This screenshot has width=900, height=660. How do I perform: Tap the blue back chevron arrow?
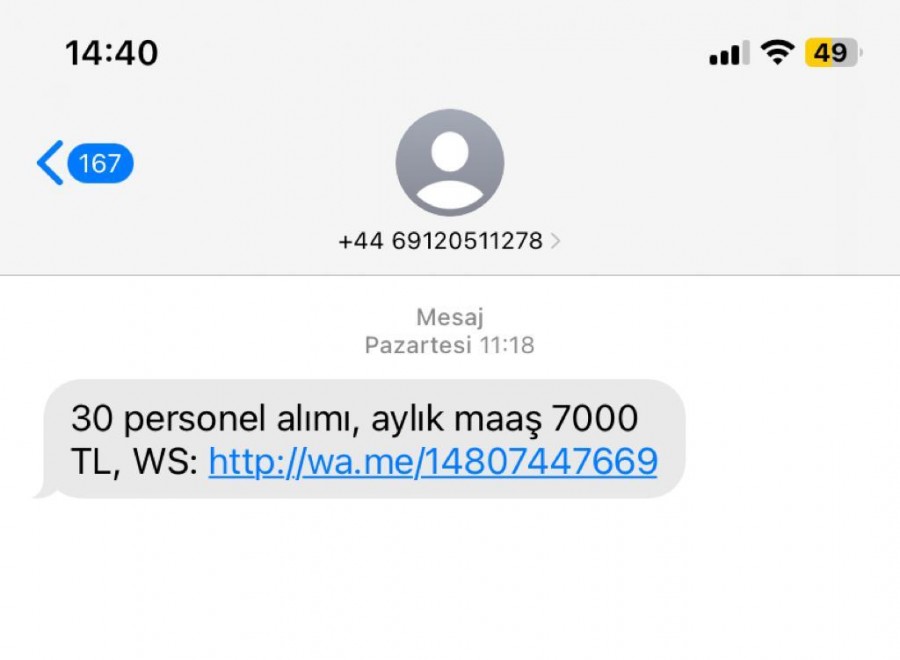pyautogui.click(x=51, y=163)
